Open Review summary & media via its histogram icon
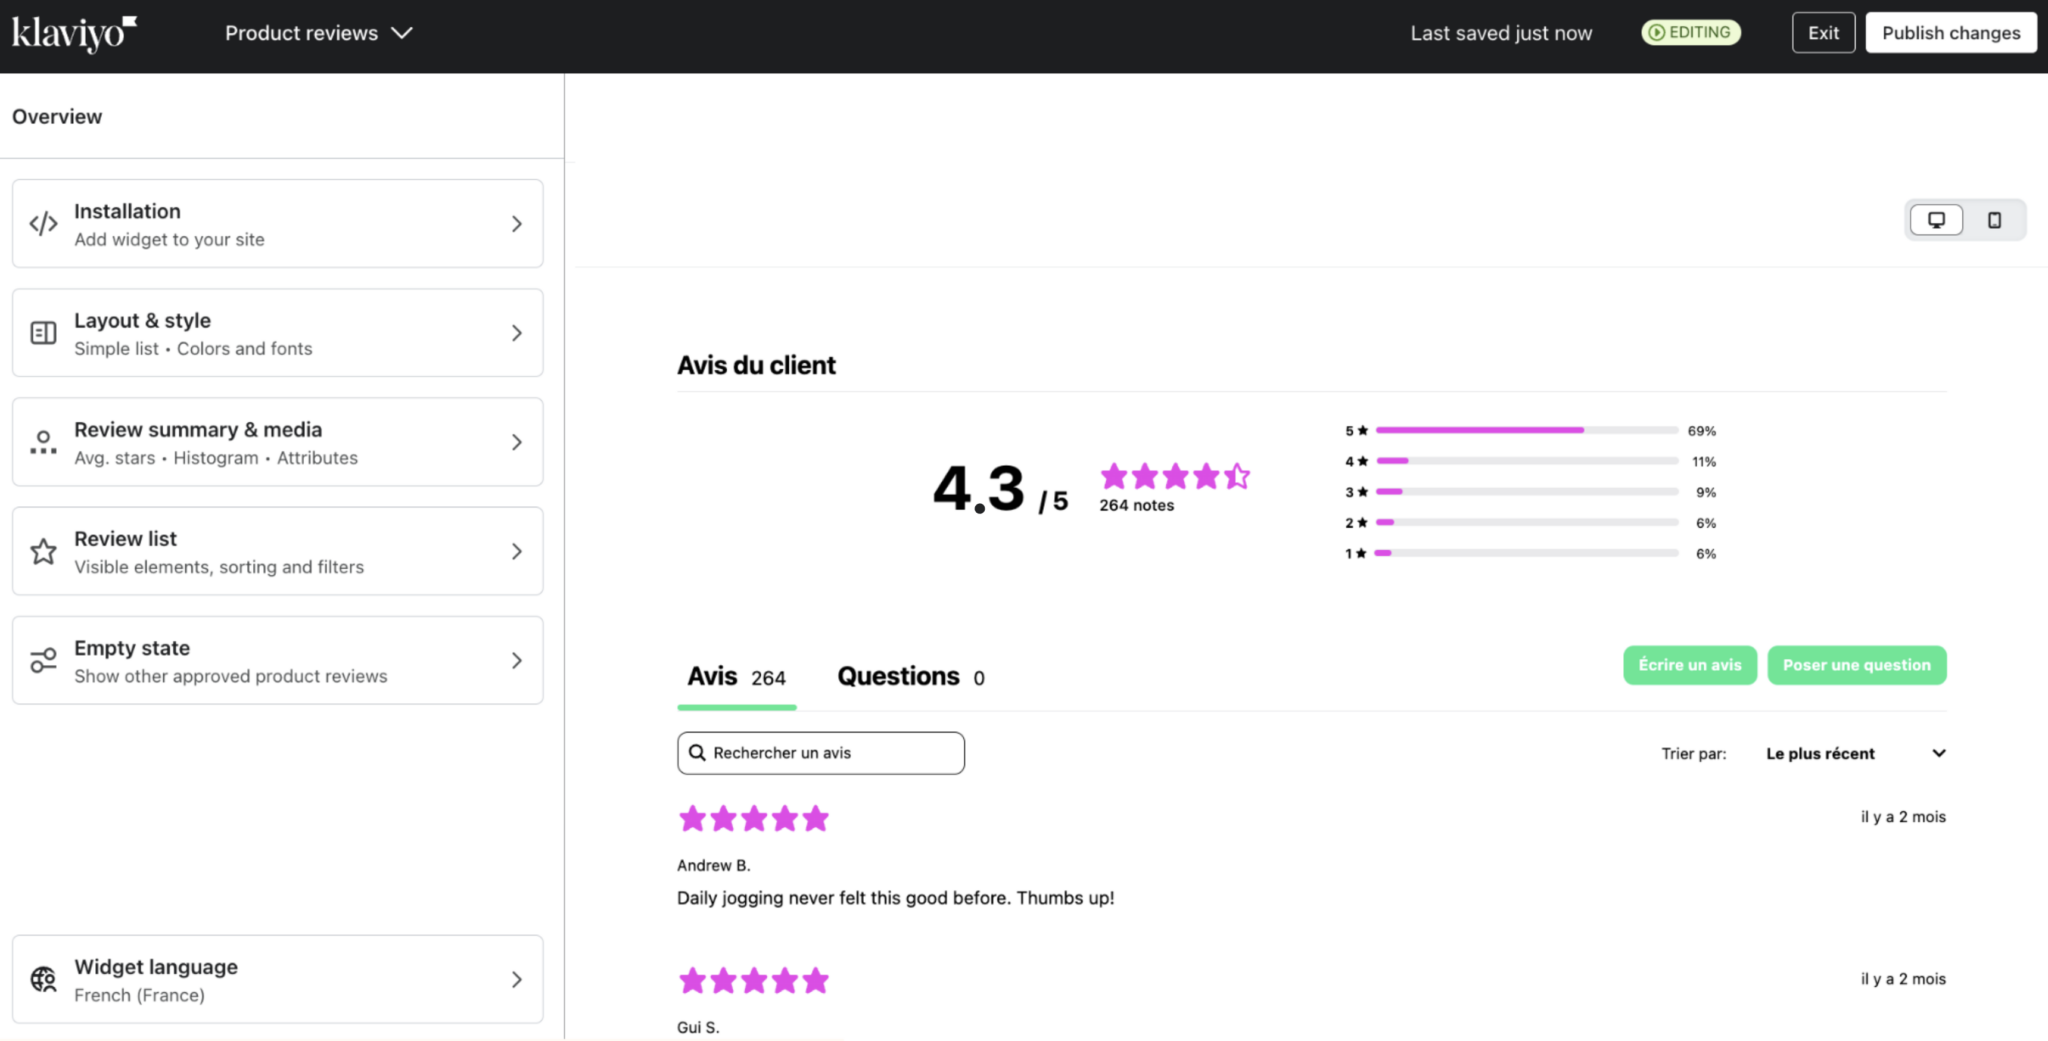 tap(42, 442)
